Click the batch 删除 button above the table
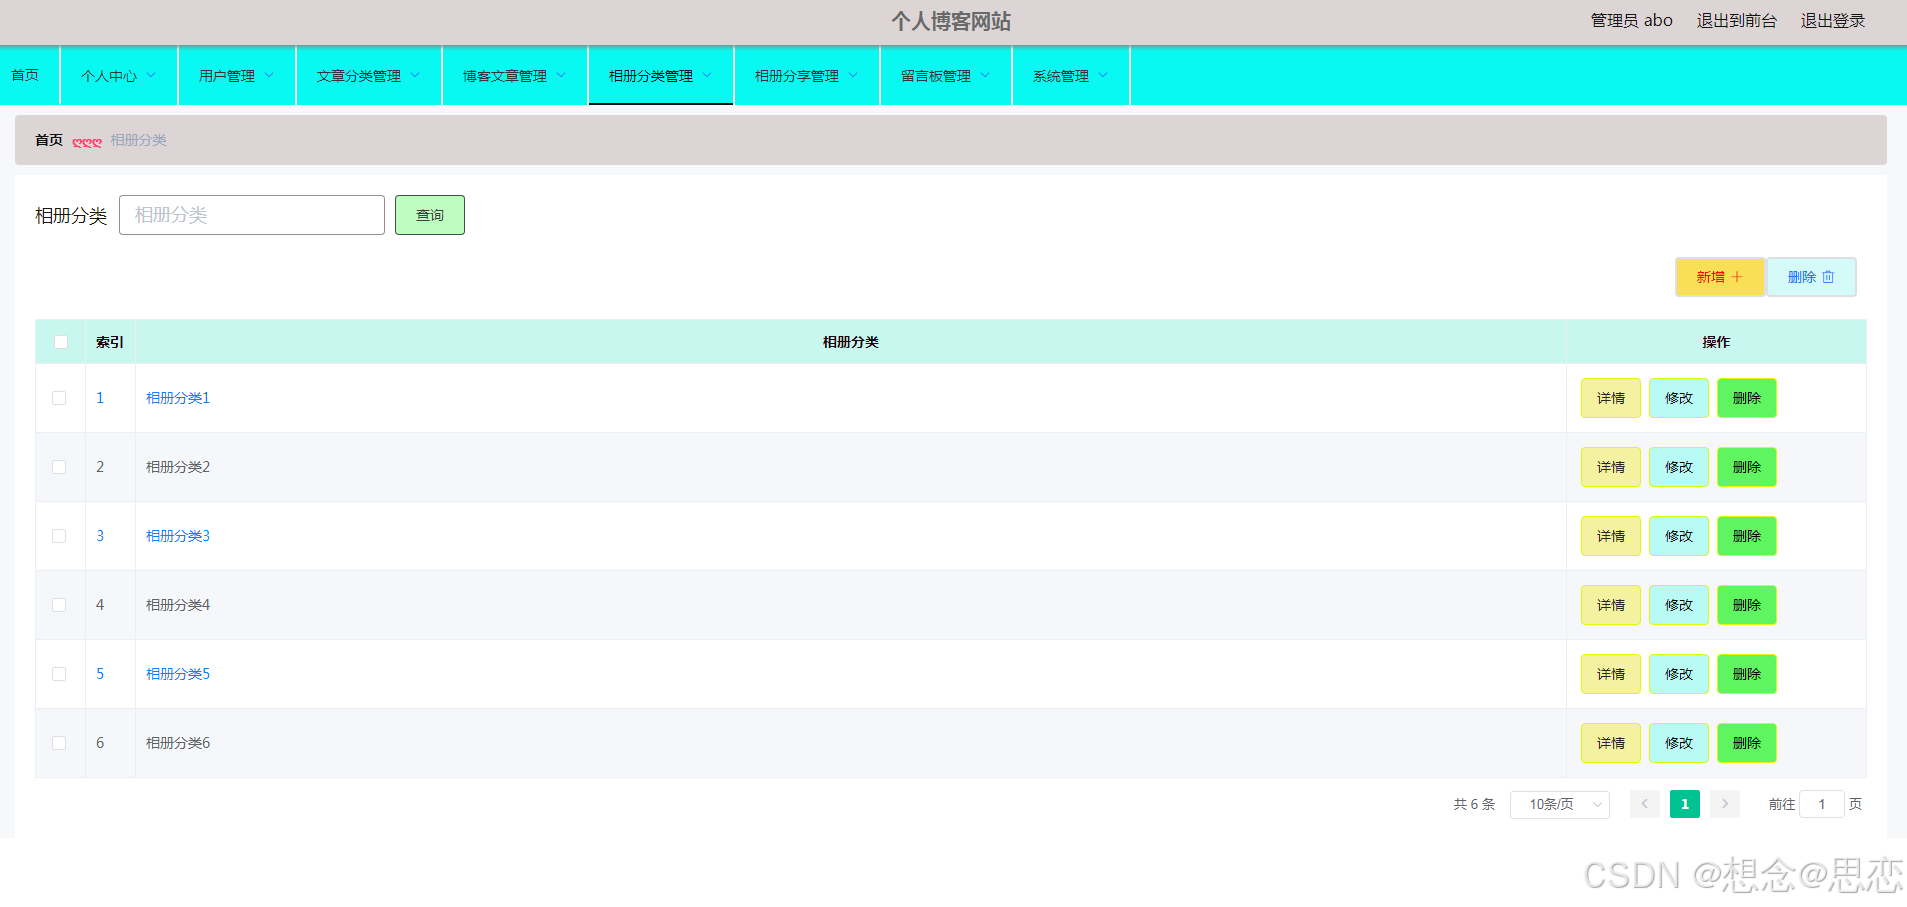The height and width of the screenshot is (907, 1907). click(x=1811, y=277)
